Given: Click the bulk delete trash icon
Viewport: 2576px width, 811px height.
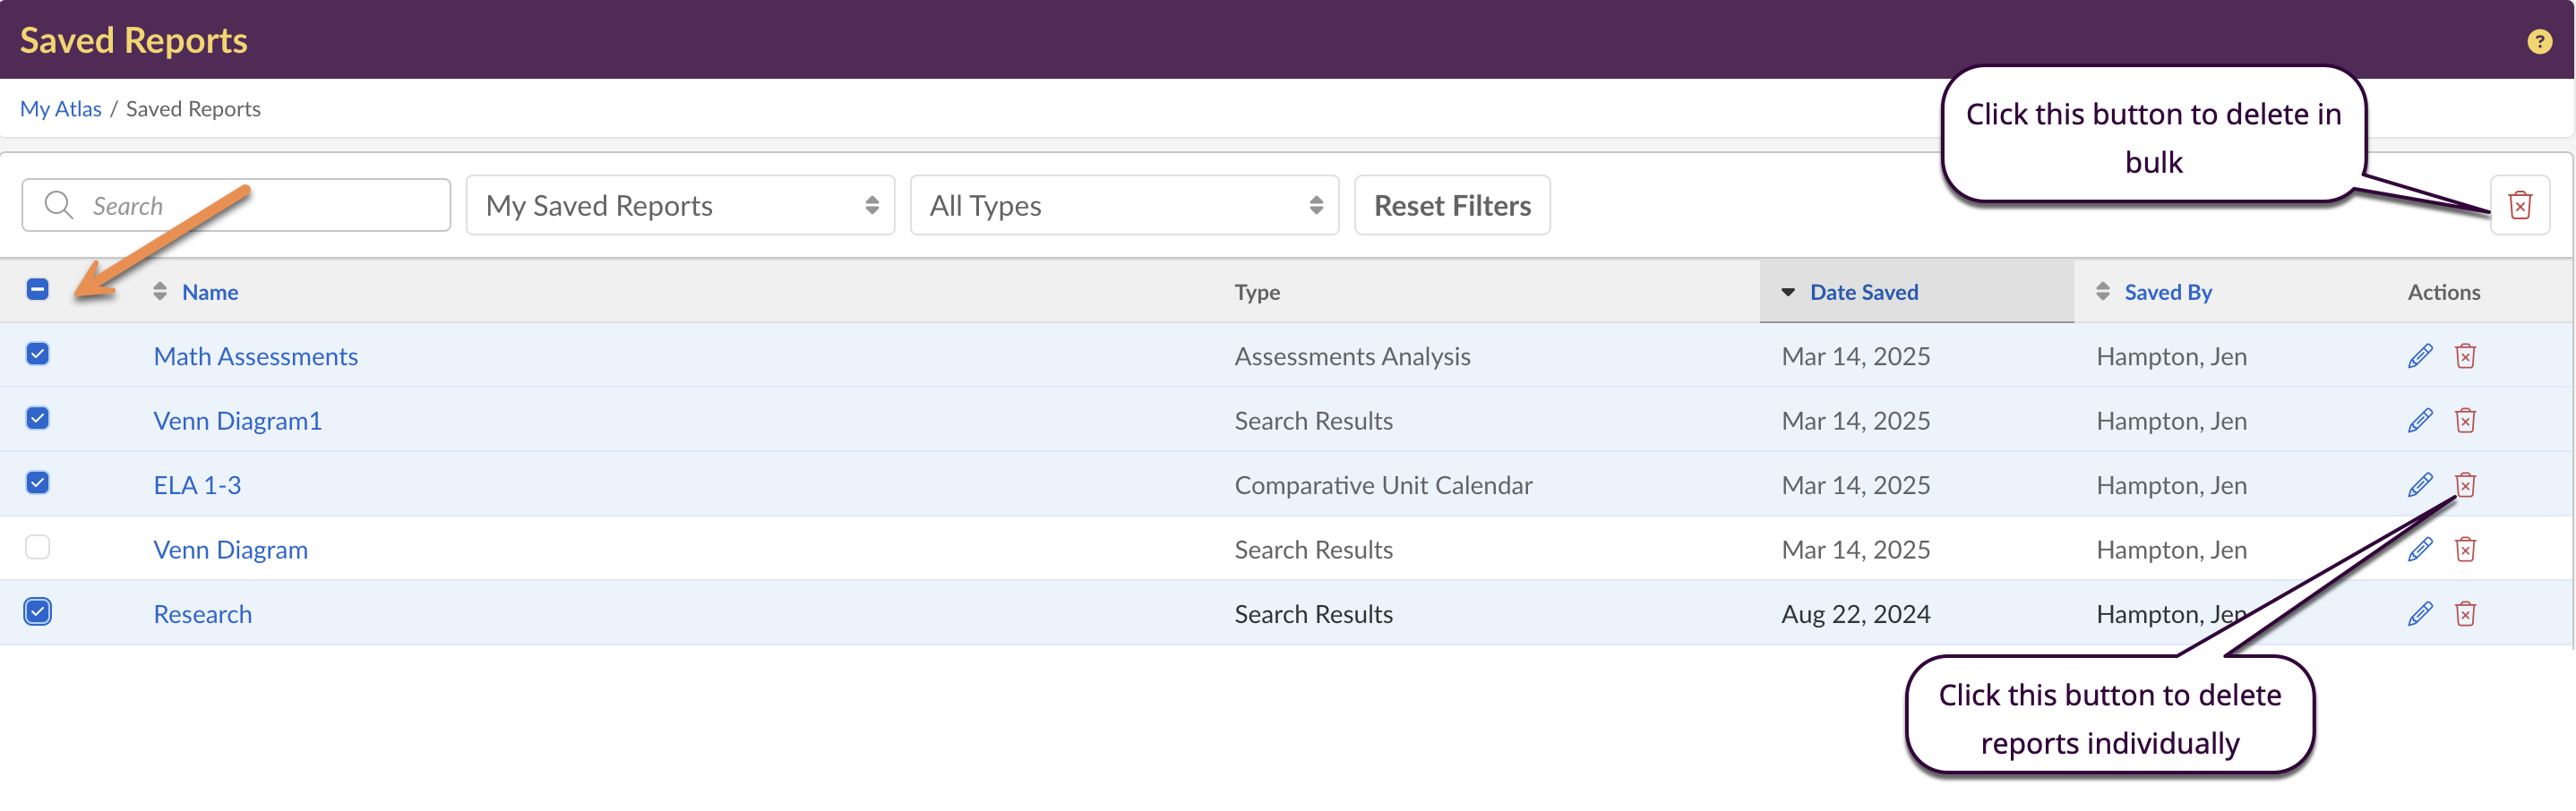Looking at the screenshot, I should (2519, 206).
